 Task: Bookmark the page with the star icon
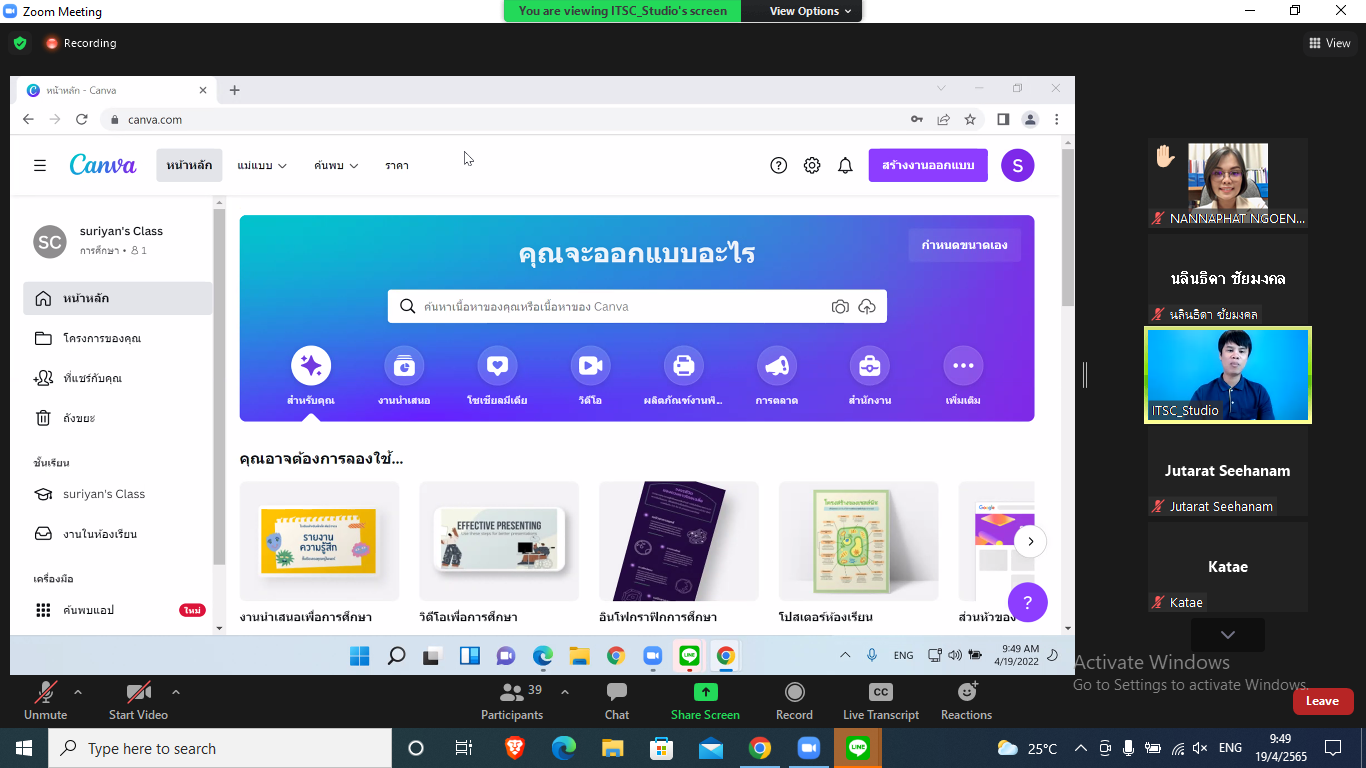(x=970, y=119)
